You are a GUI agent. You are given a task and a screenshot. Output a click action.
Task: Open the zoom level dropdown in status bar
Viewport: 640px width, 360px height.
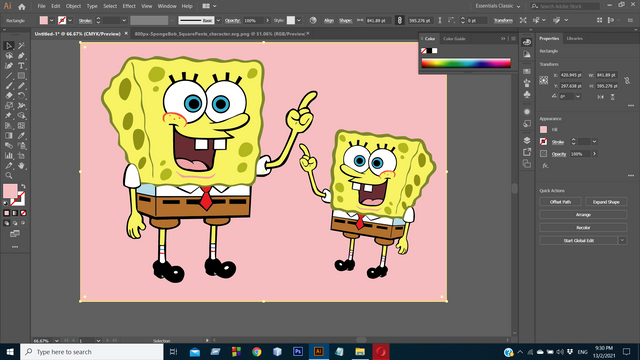(x=56, y=340)
